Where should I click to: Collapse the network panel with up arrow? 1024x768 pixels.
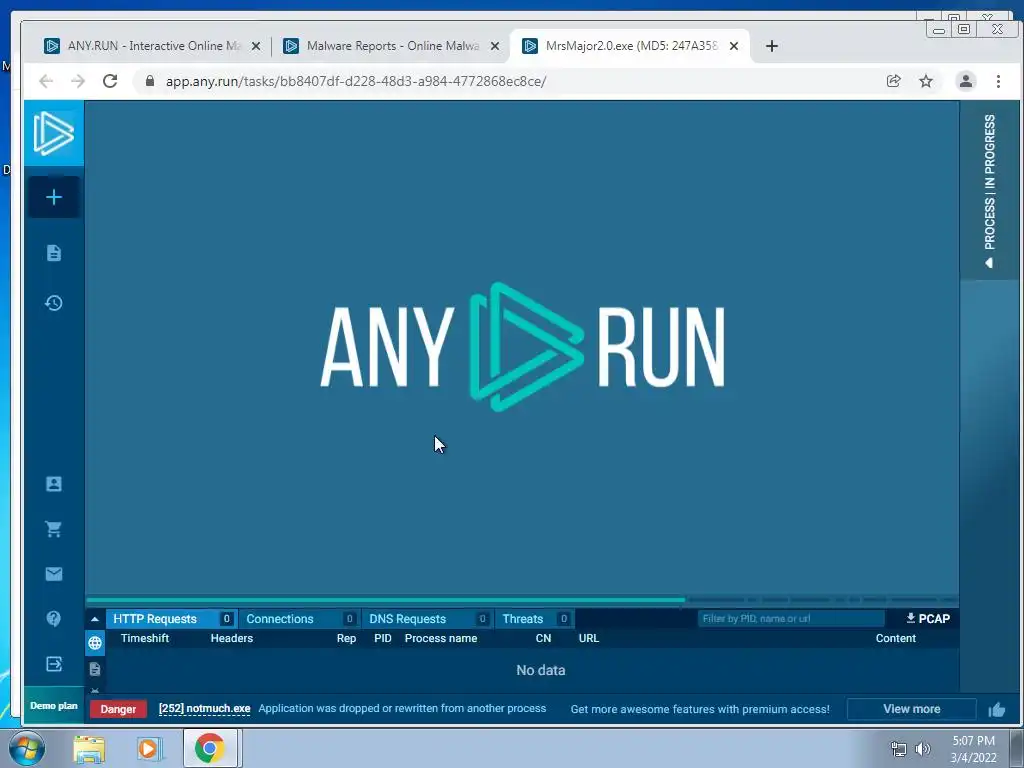(x=95, y=619)
